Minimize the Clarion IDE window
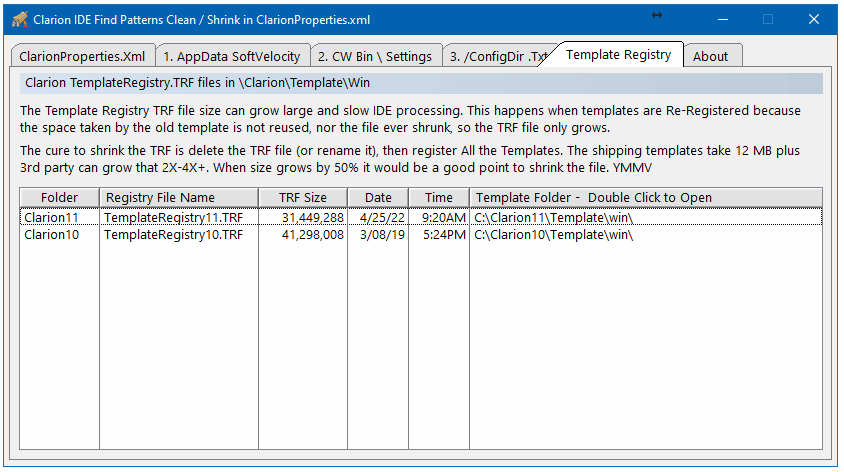This screenshot has height=472, width=844. [722, 19]
